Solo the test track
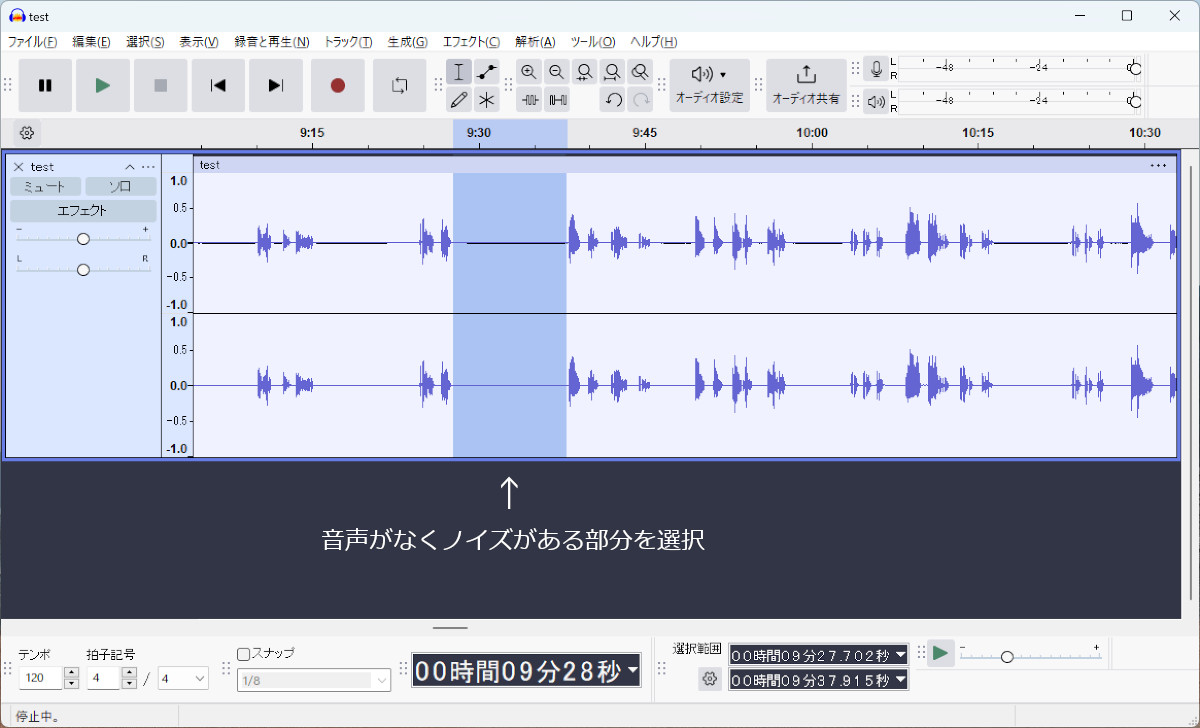1200x728 pixels. point(119,186)
